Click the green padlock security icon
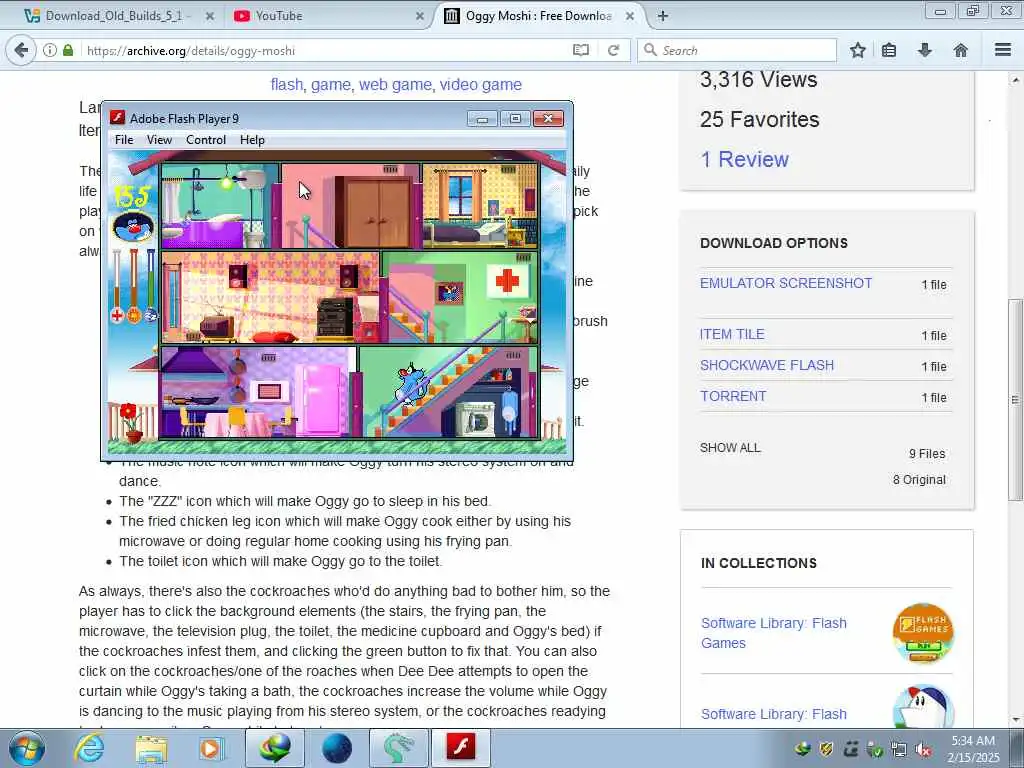 click(68, 50)
